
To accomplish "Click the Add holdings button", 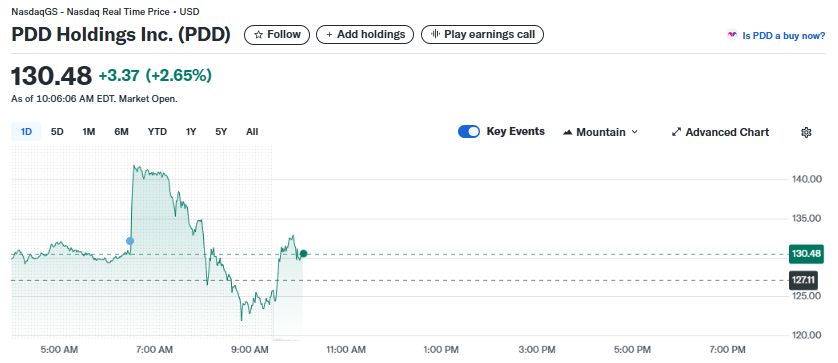I will [x=365, y=35].
